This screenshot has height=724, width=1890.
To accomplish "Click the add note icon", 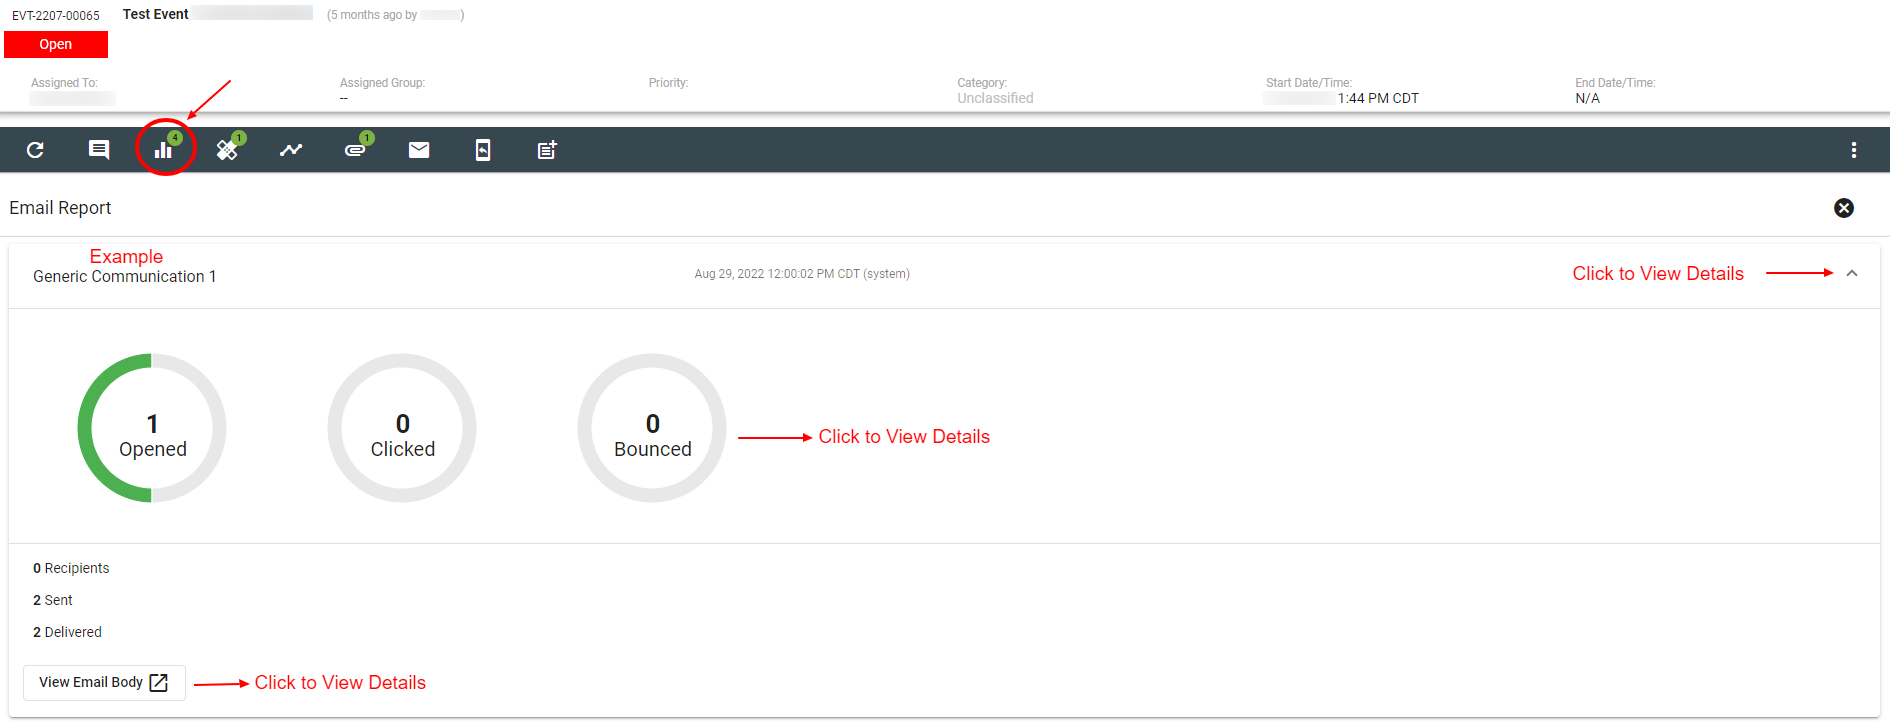I will pos(547,150).
